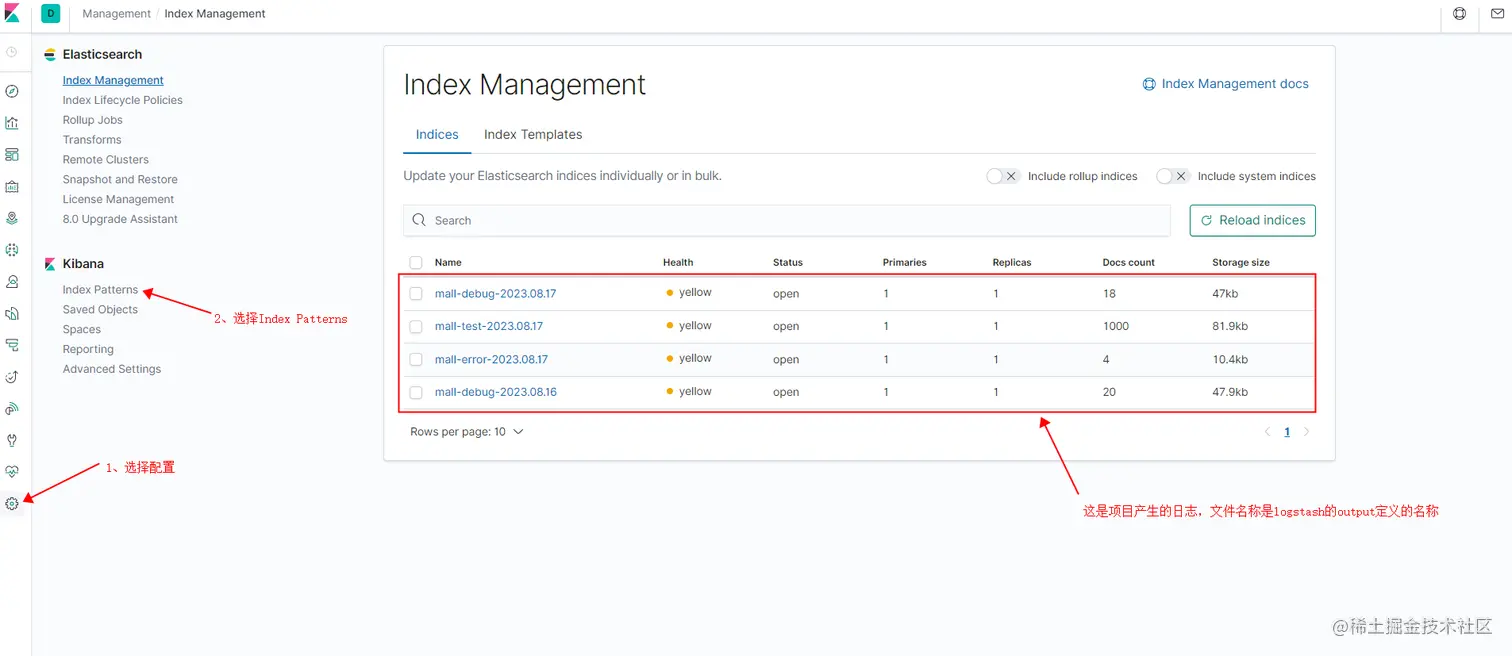This screenshot has height=656, width=1512.
Task: Open Discover compass icon in sidebar
Action: click(12, 91)
